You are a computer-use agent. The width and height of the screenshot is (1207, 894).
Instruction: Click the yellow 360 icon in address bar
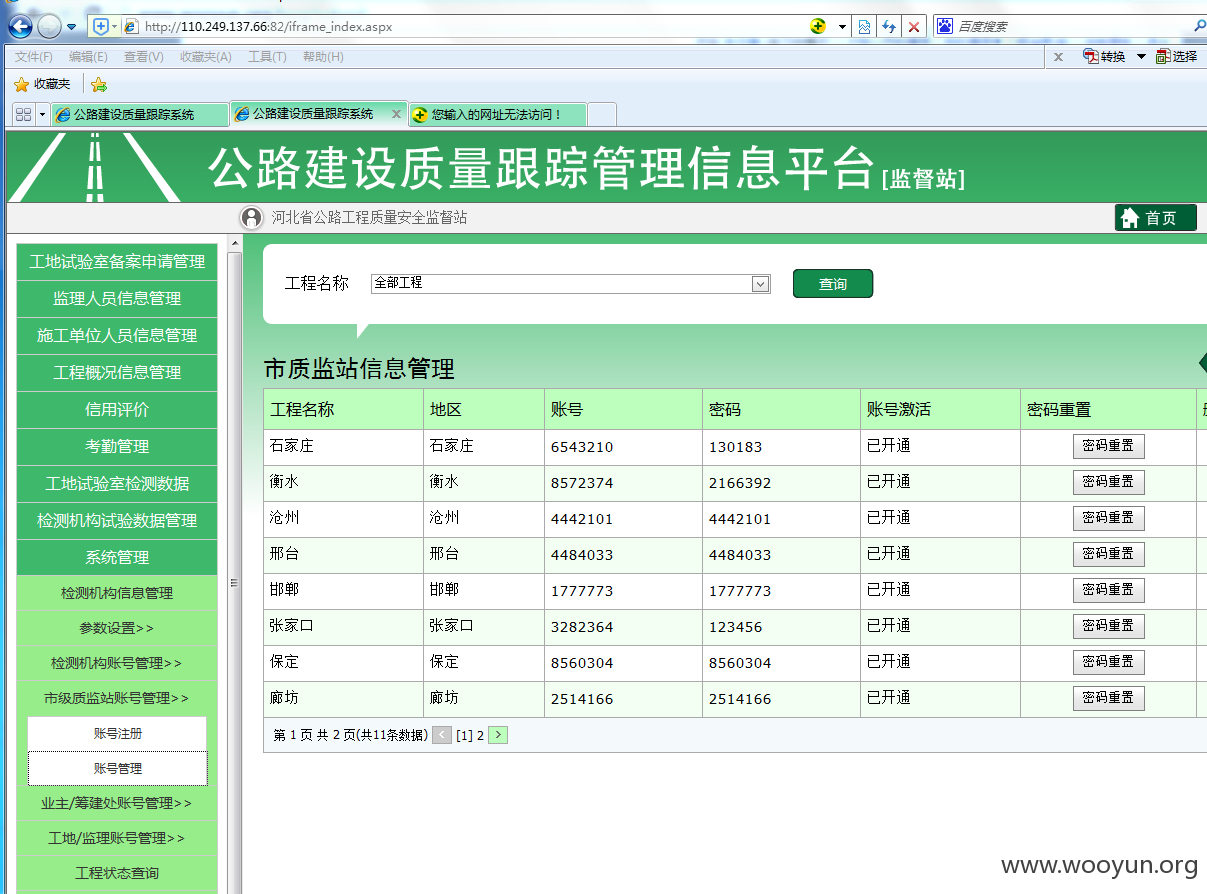pos(818,27)
